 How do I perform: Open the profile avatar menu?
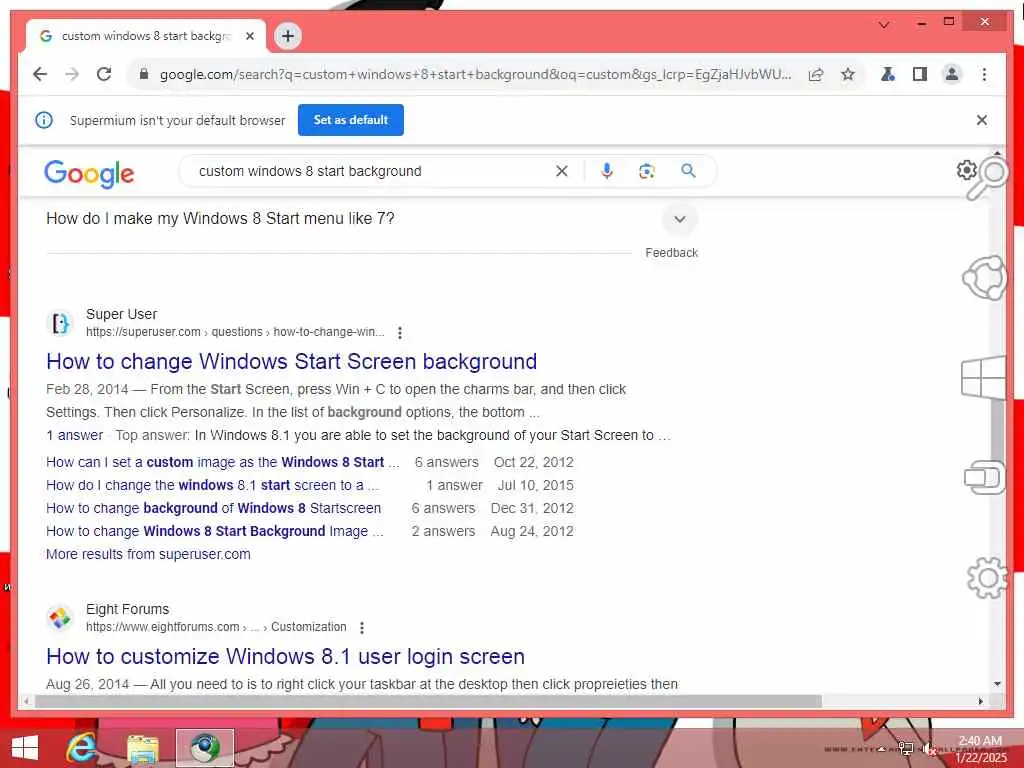point(952,74)
